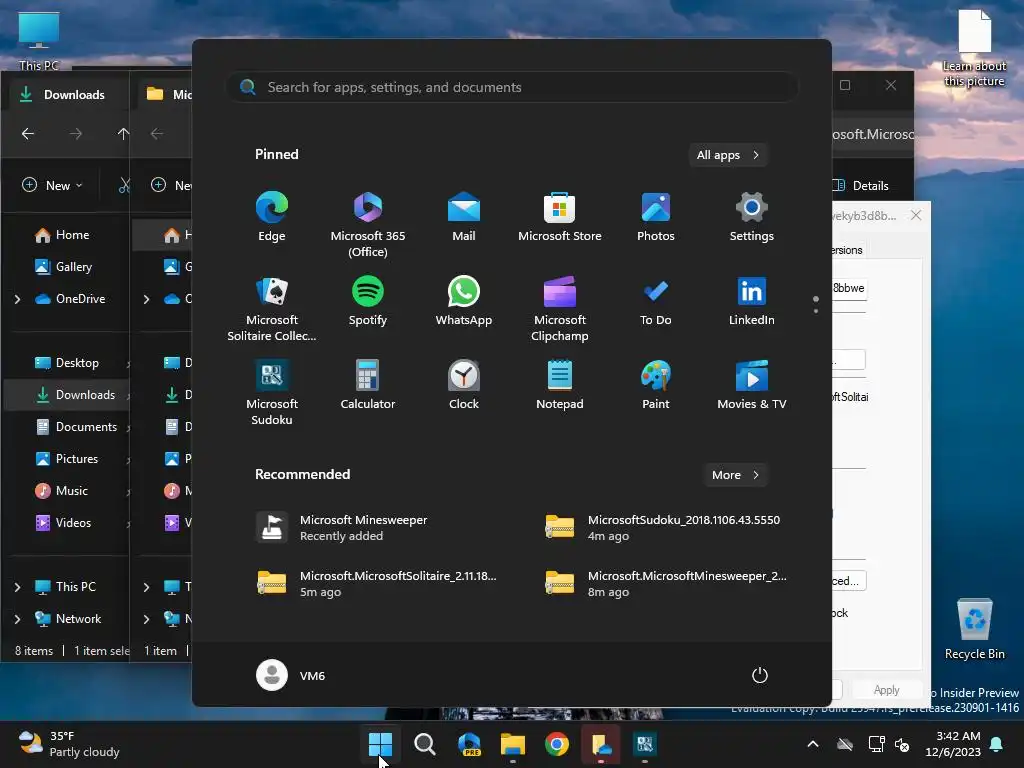Open Spotify
This screenshot has height=768, width=1024.
[x=368, y=302]
